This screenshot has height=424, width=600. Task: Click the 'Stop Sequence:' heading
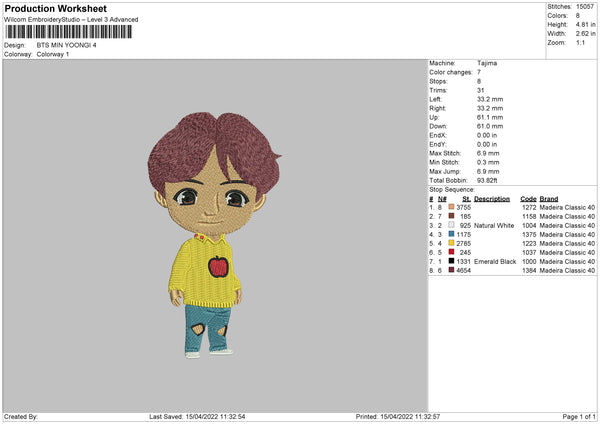[x=452, y=190]
